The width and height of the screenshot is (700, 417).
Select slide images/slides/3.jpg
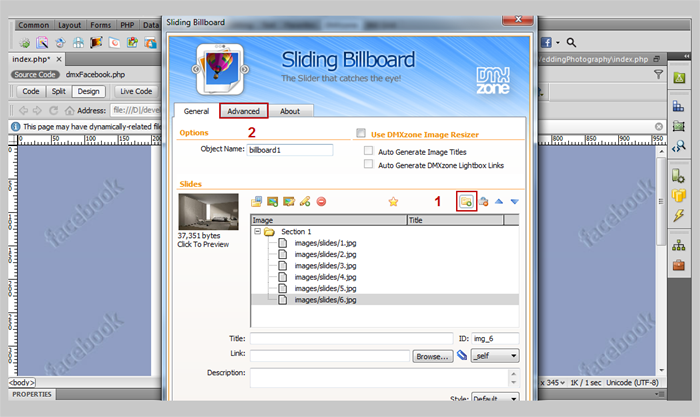325,266
